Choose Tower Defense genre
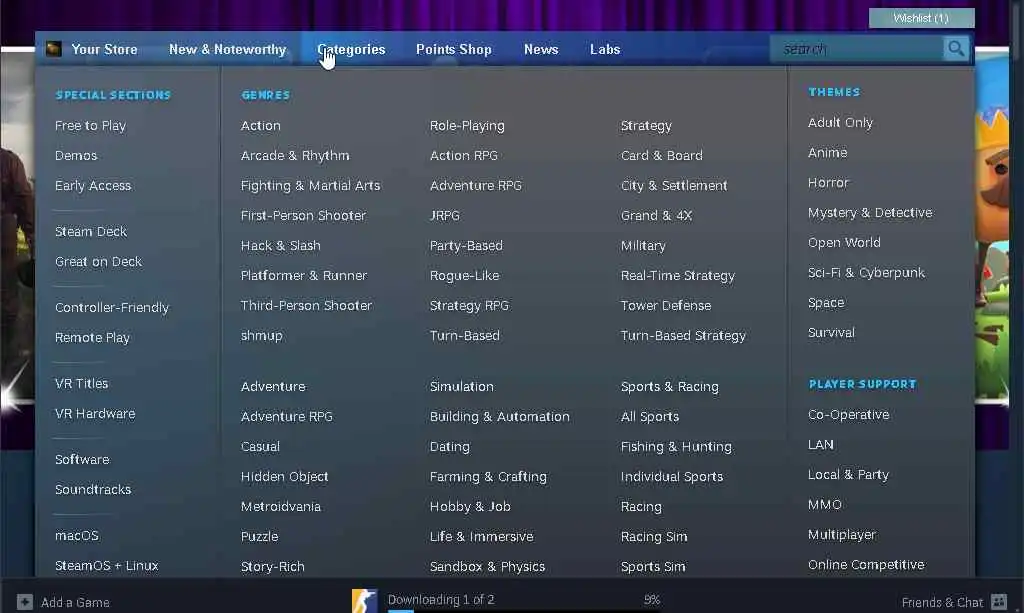The image size is (1024, 613). point(665,306)
